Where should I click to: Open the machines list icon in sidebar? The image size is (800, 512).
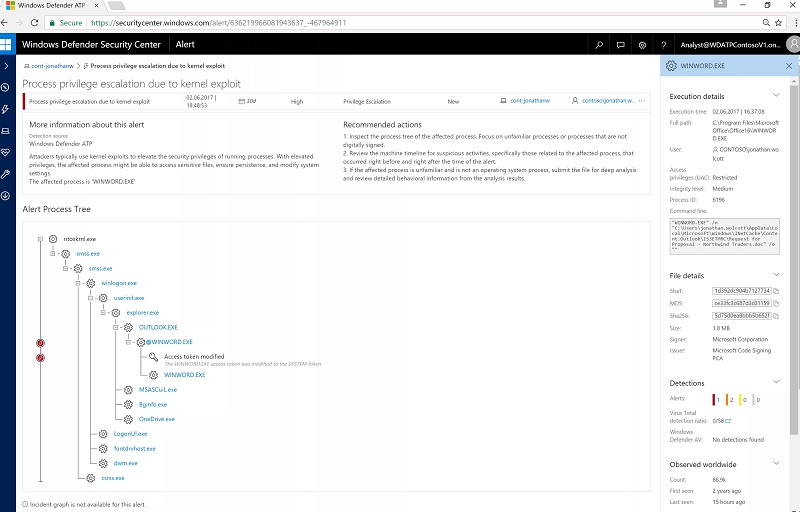pyautogui.click(x=6, y=131)
